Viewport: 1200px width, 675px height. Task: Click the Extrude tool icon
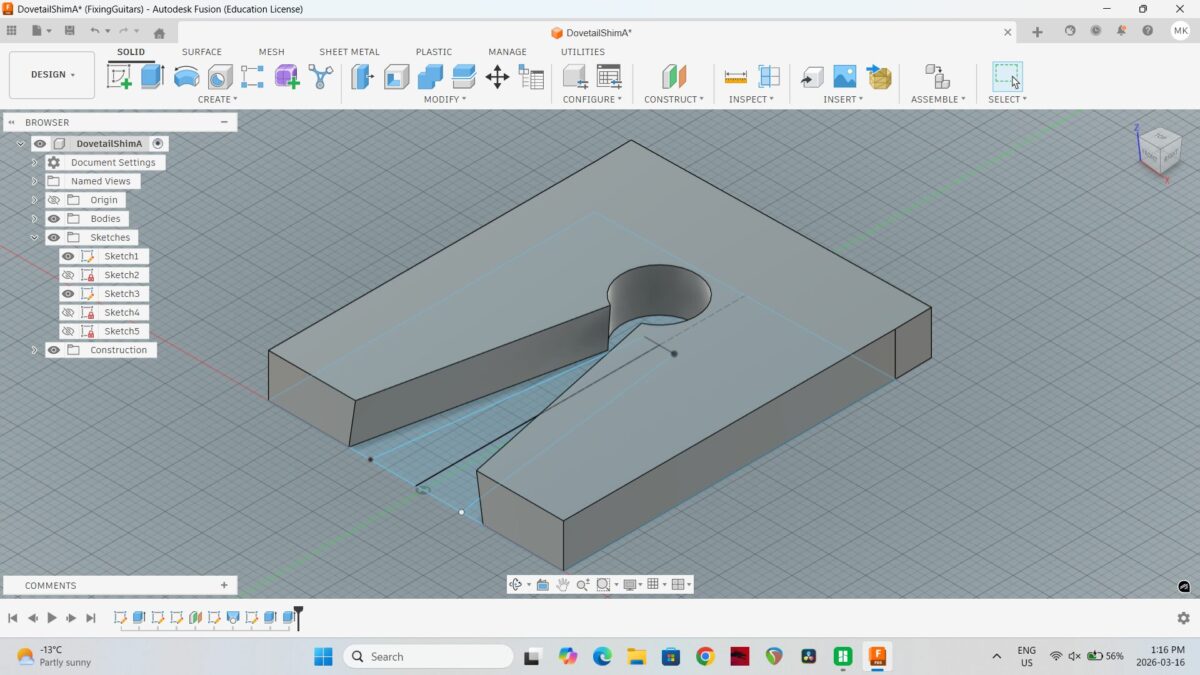tap(152, 77)
